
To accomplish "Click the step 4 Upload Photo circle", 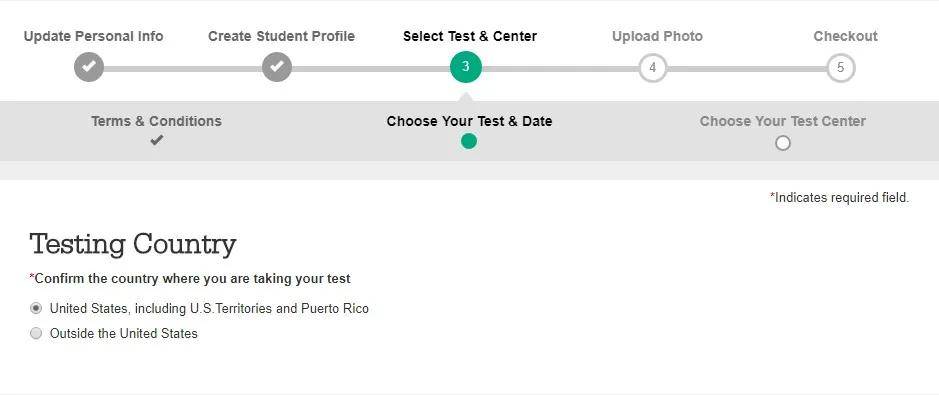I will [x=653, y=68].
